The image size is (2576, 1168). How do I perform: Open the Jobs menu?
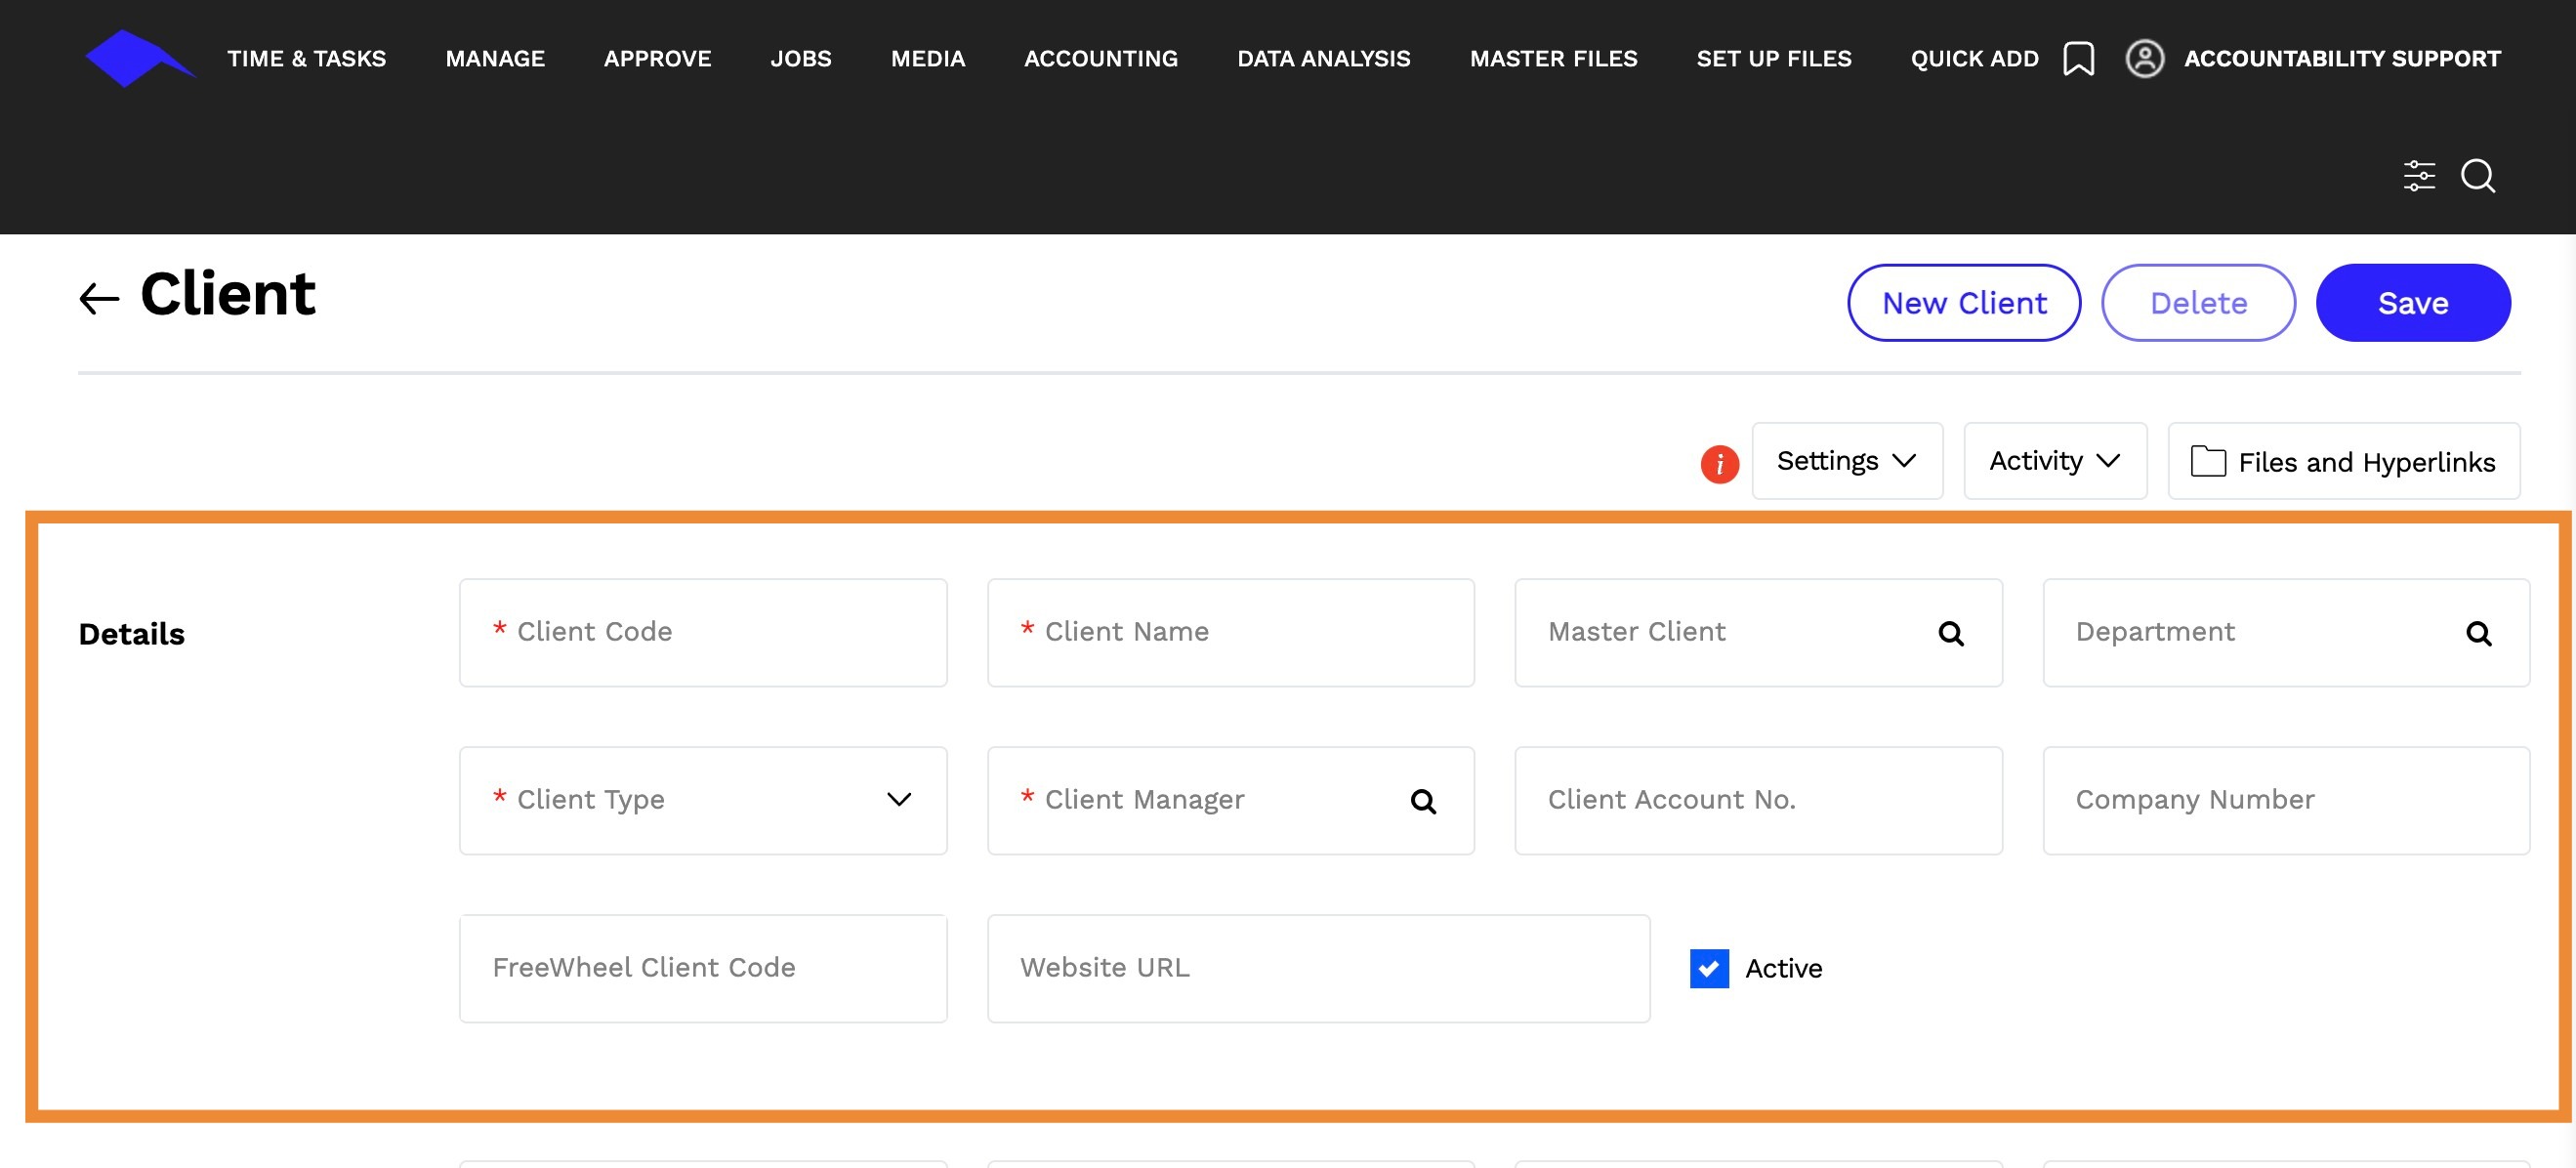coord(800,59)
